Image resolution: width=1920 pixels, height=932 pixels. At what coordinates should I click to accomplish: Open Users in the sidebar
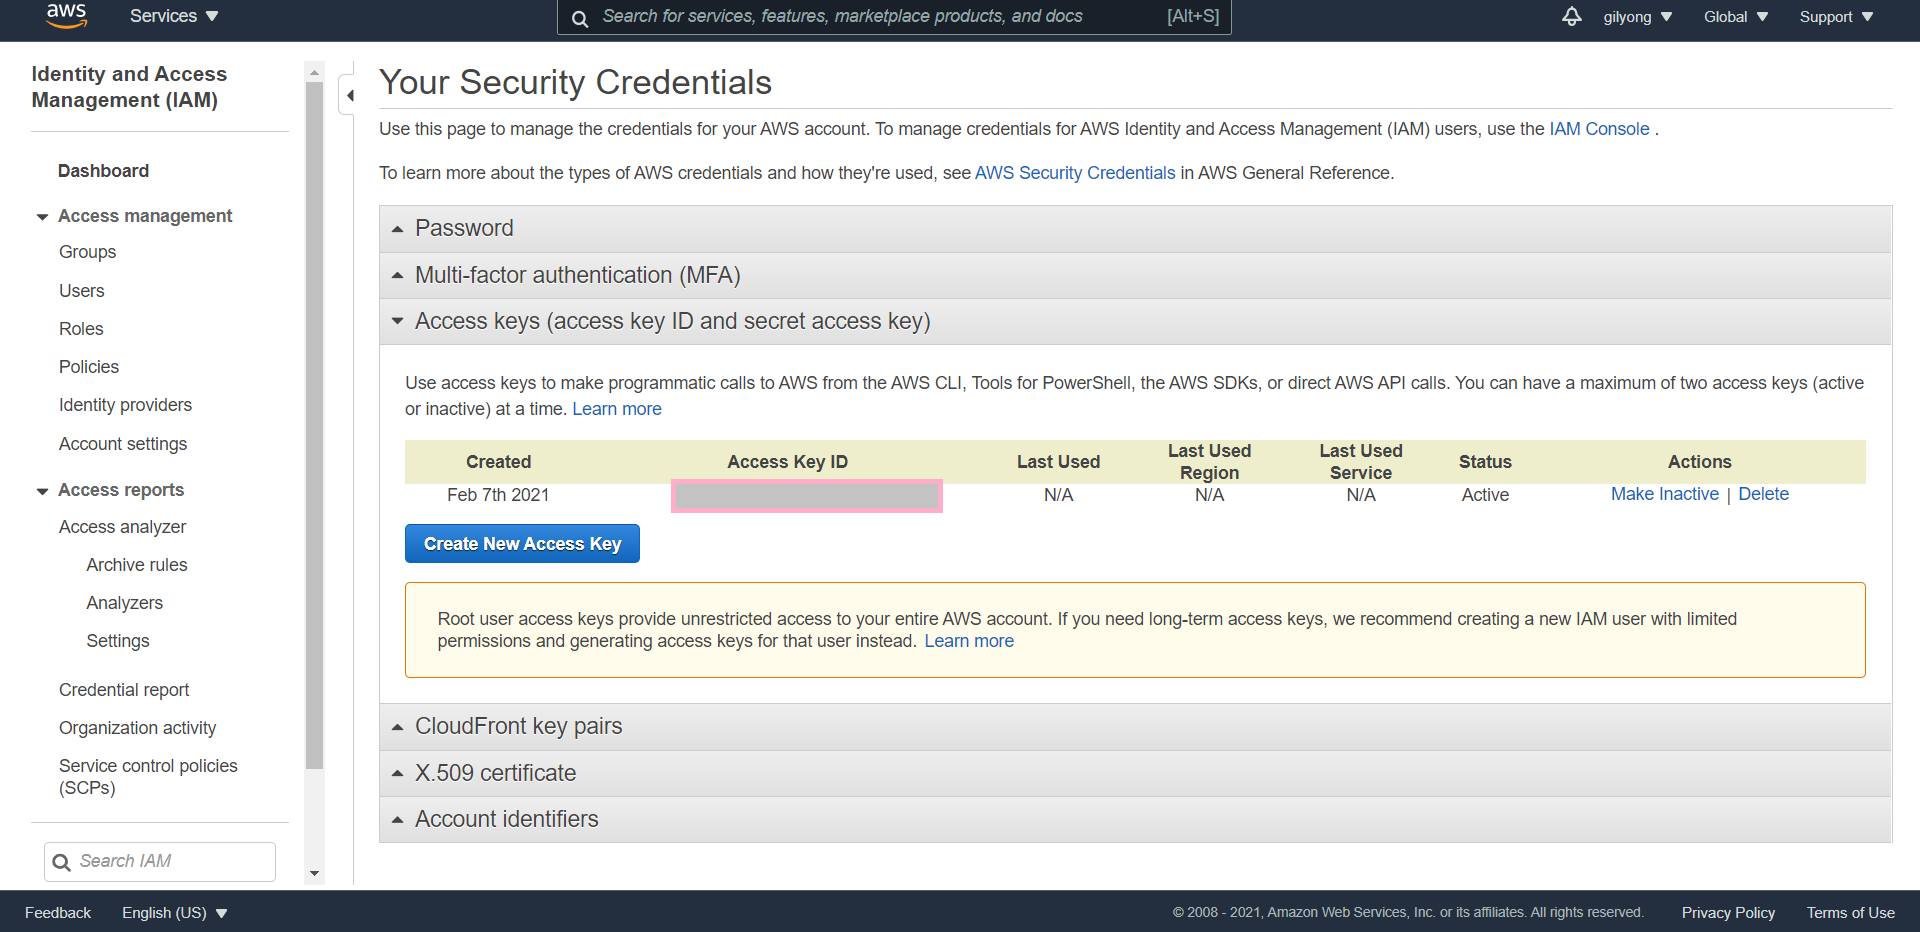click(81, 291)
